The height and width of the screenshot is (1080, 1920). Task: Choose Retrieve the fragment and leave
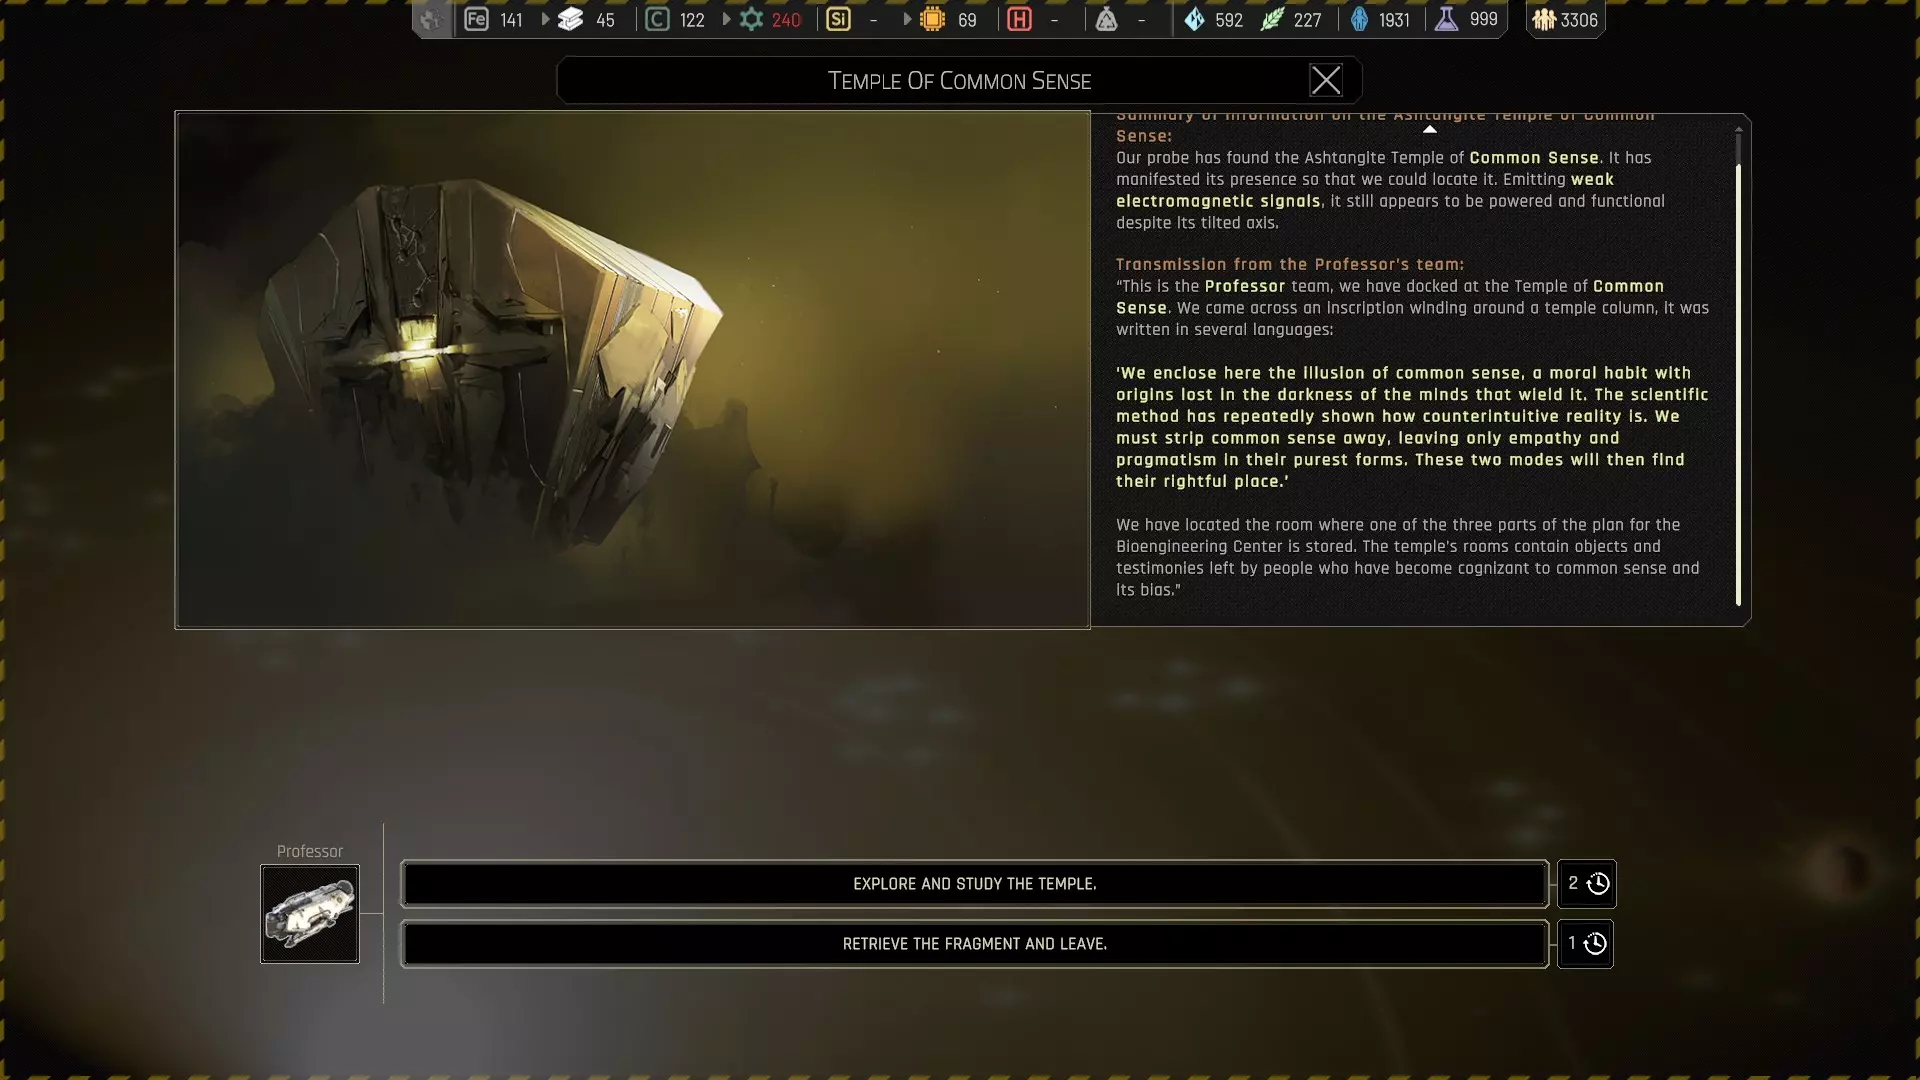(974, 944)
